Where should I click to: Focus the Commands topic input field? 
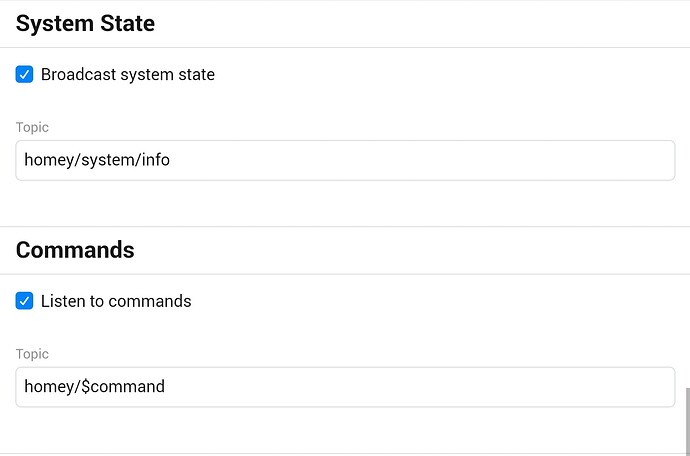(345, 386)
